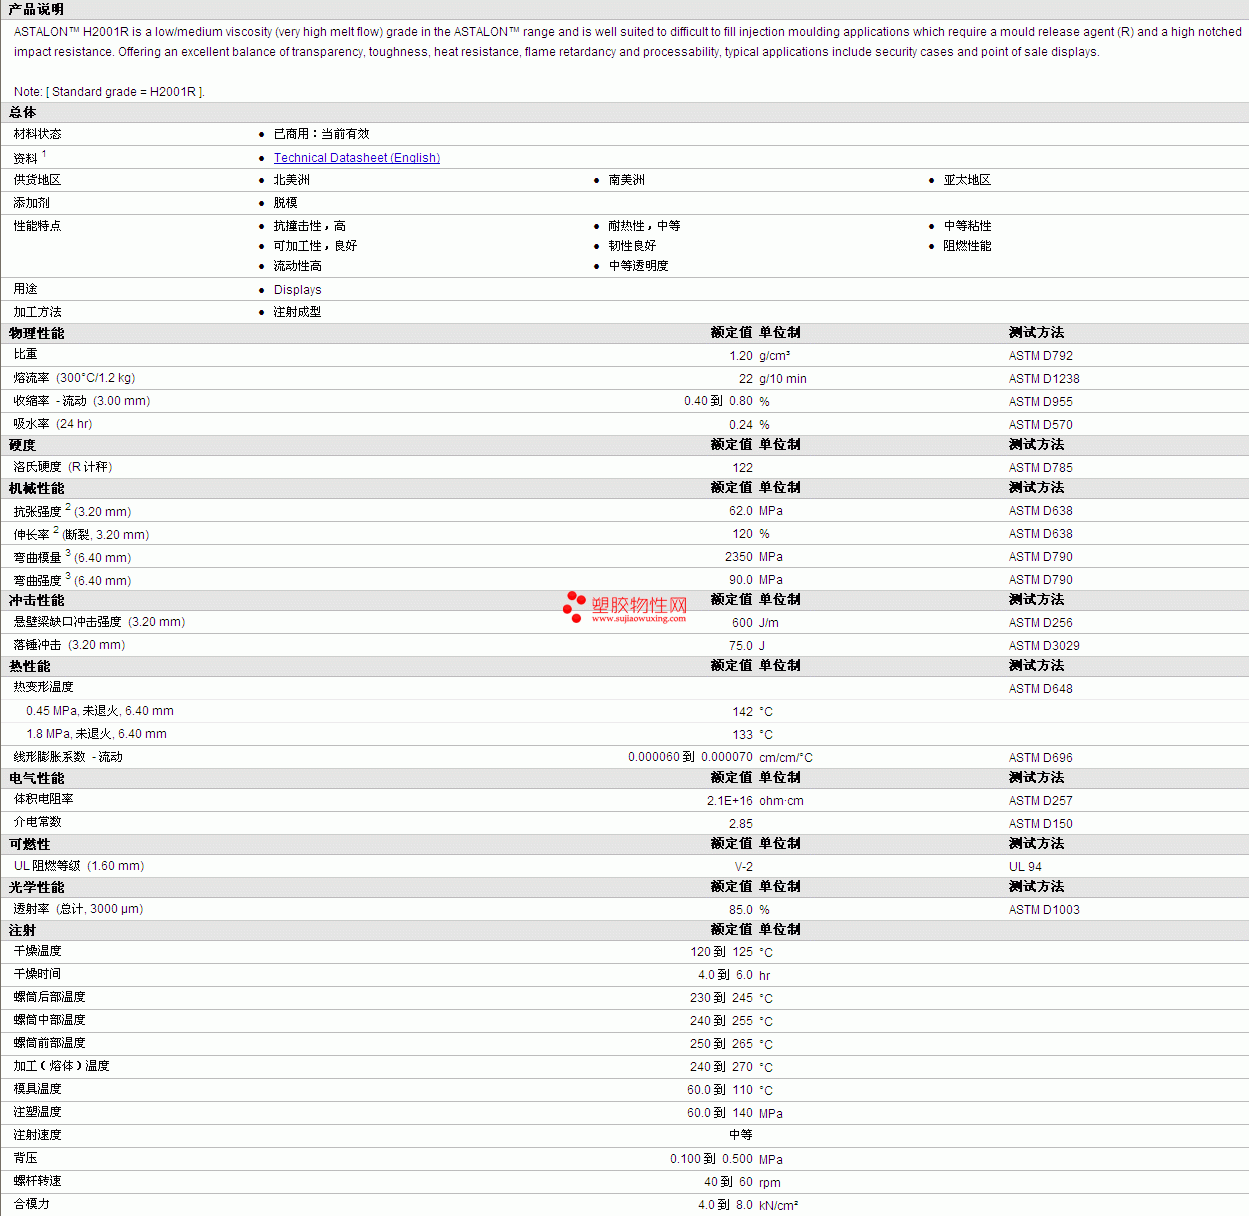Click Rockwell hardness value 122
Screen dimensions: 1249x1216
(743, 468)
